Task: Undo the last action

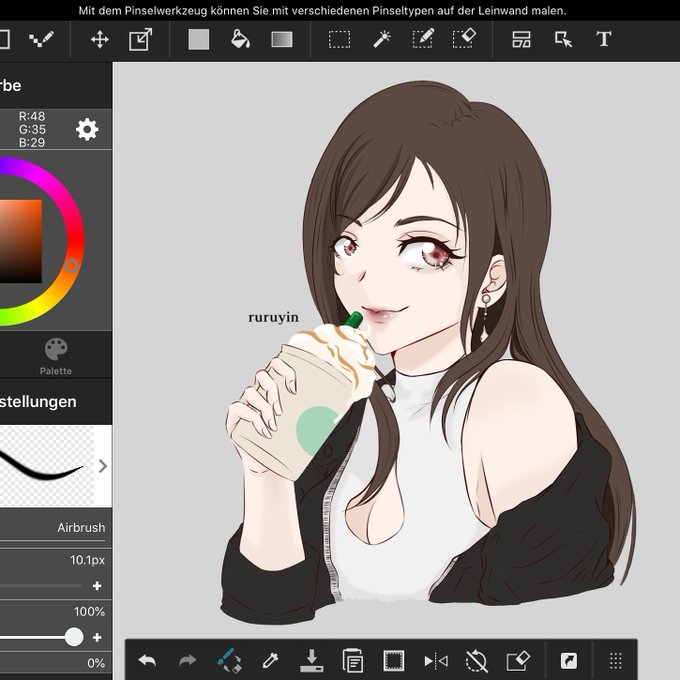Action: pyautogui.click(x=147, y=661)
